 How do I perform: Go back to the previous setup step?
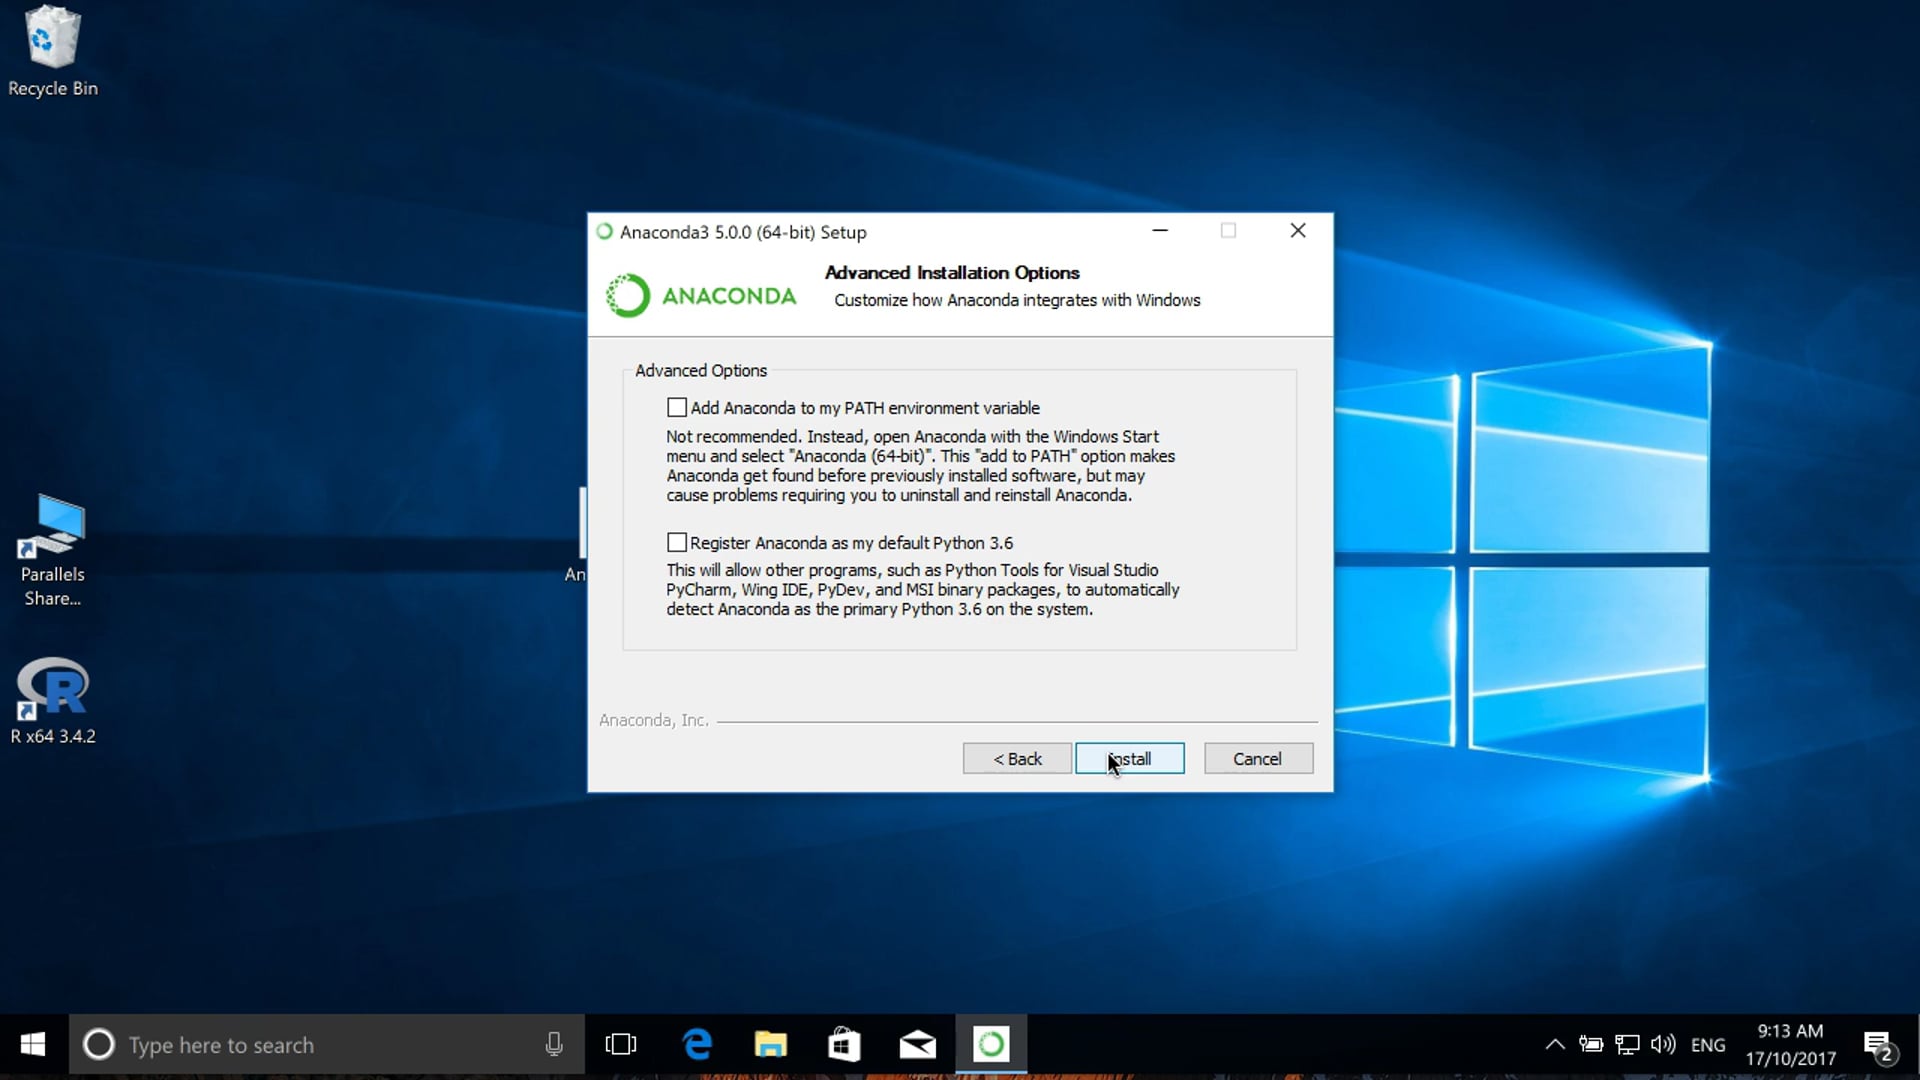[1015, 758]
